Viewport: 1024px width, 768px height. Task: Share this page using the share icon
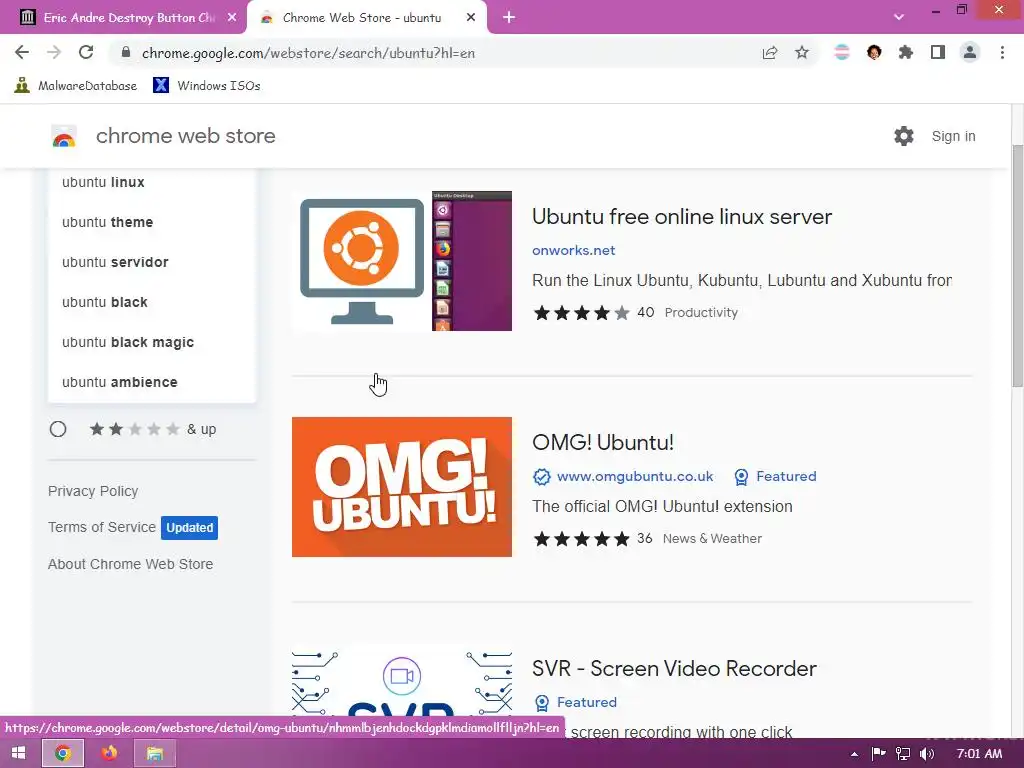coord(770,52)
